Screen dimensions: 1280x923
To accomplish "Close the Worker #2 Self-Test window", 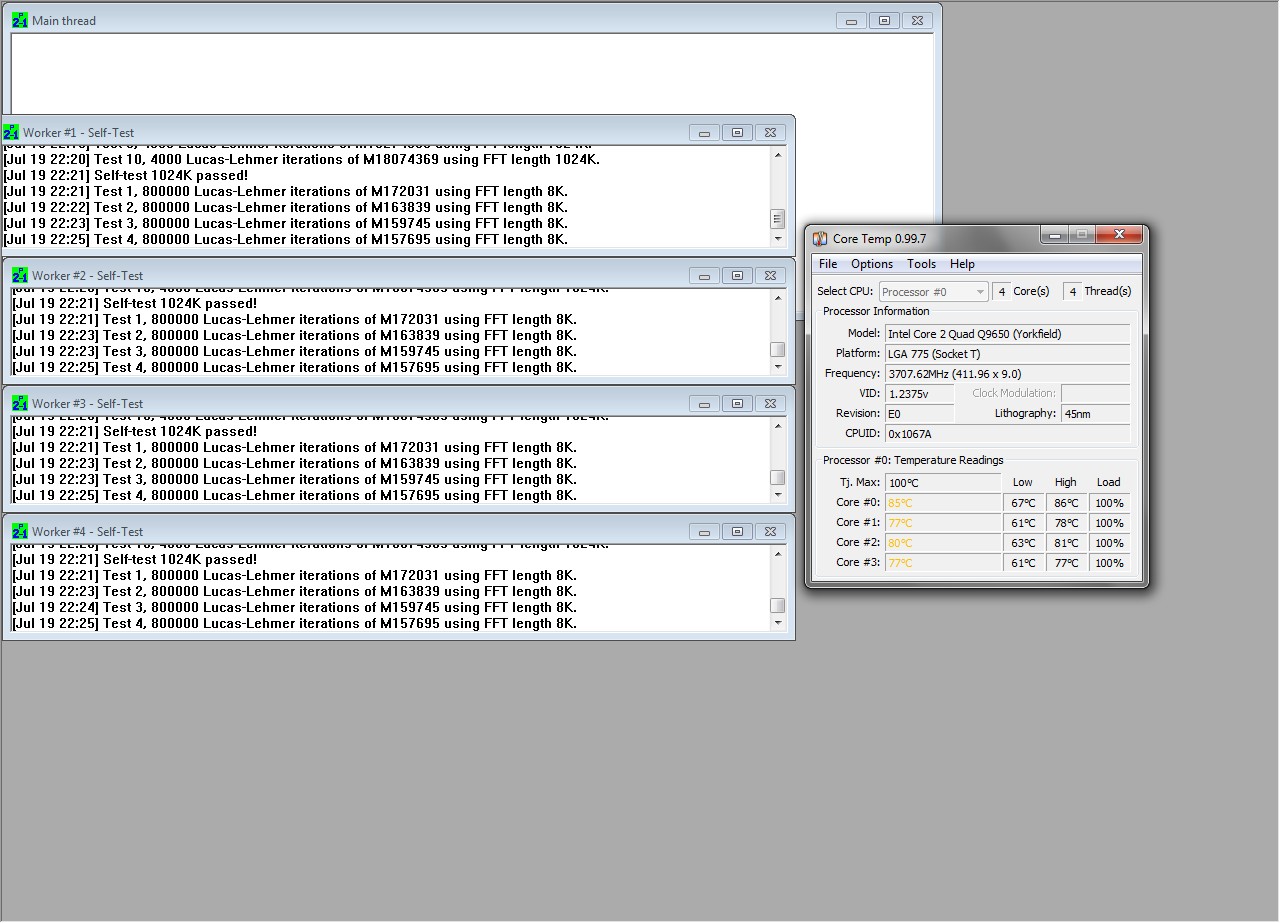I will (770, 276).
